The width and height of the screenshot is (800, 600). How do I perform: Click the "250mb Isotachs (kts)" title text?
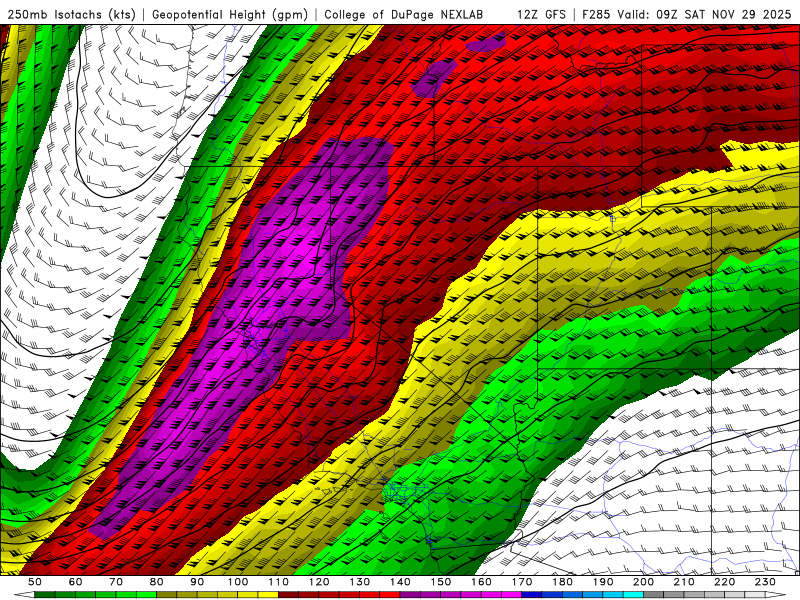(72, 14)
